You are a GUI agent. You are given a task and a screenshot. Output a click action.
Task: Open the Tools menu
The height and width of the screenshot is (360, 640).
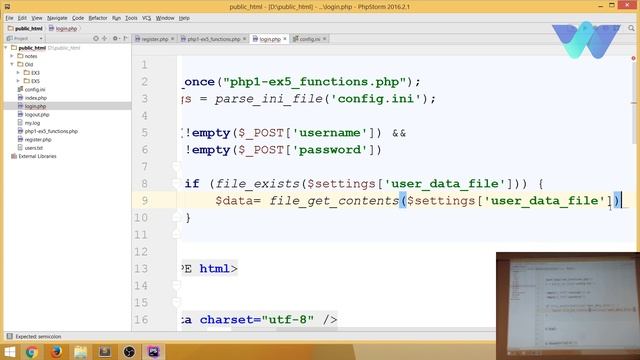pos(131,18)
